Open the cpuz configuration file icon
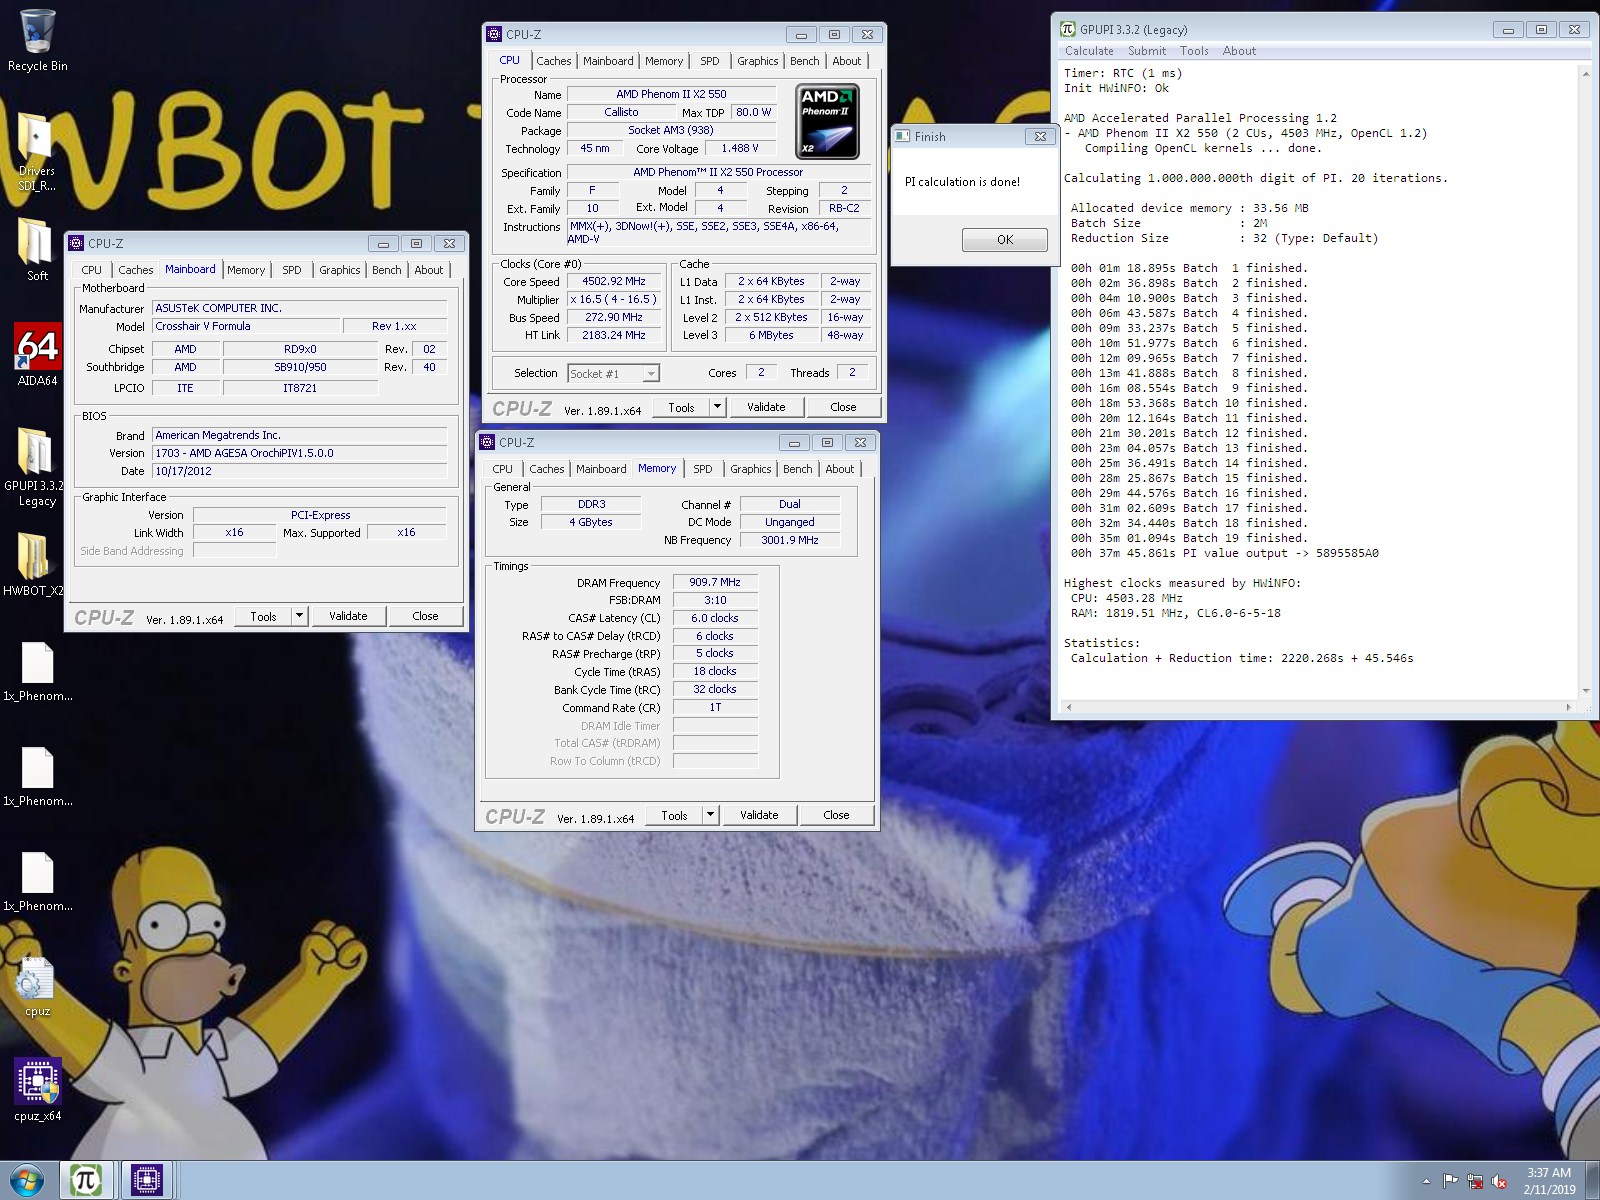 point(37,985)
